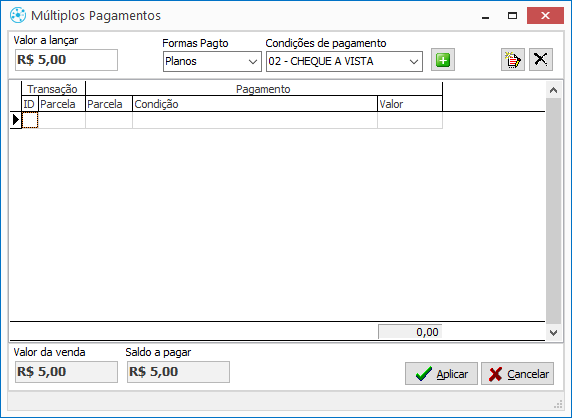Maximize the Múltiplos Pagamentos window
572x418 pixels.
(x=513, y=16)
